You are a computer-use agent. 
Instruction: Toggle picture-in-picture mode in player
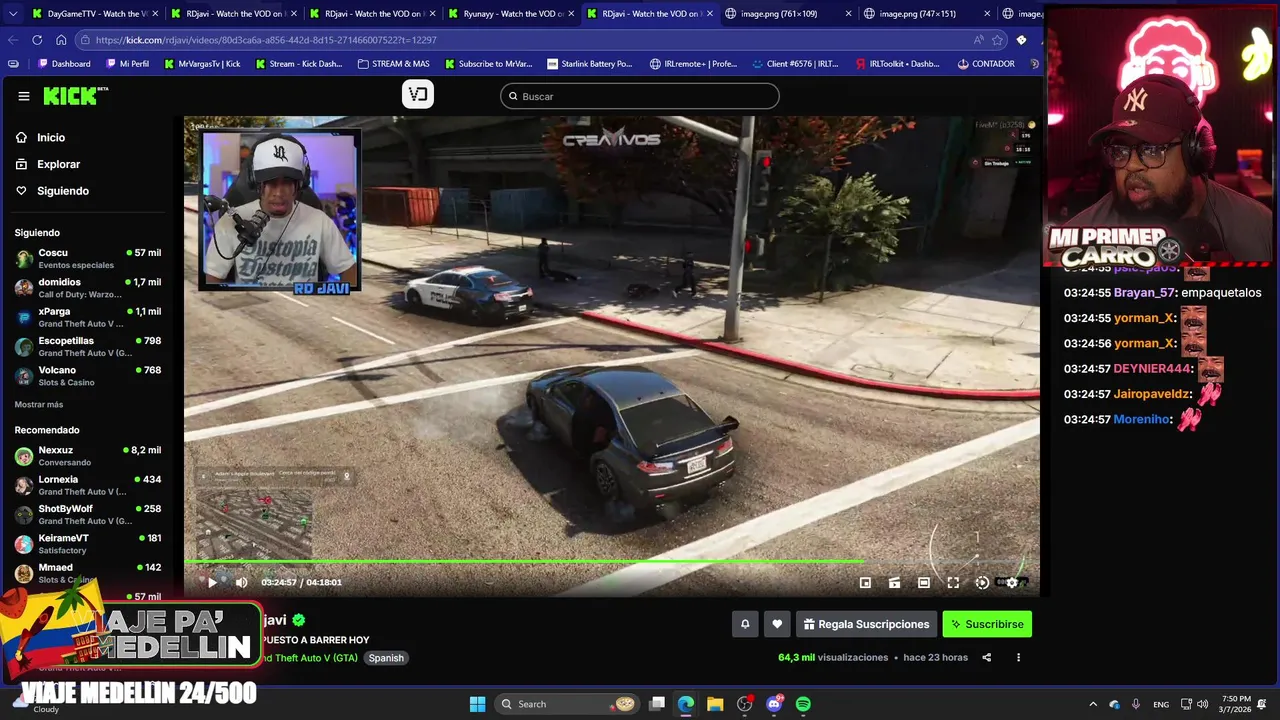coord(866,583)
